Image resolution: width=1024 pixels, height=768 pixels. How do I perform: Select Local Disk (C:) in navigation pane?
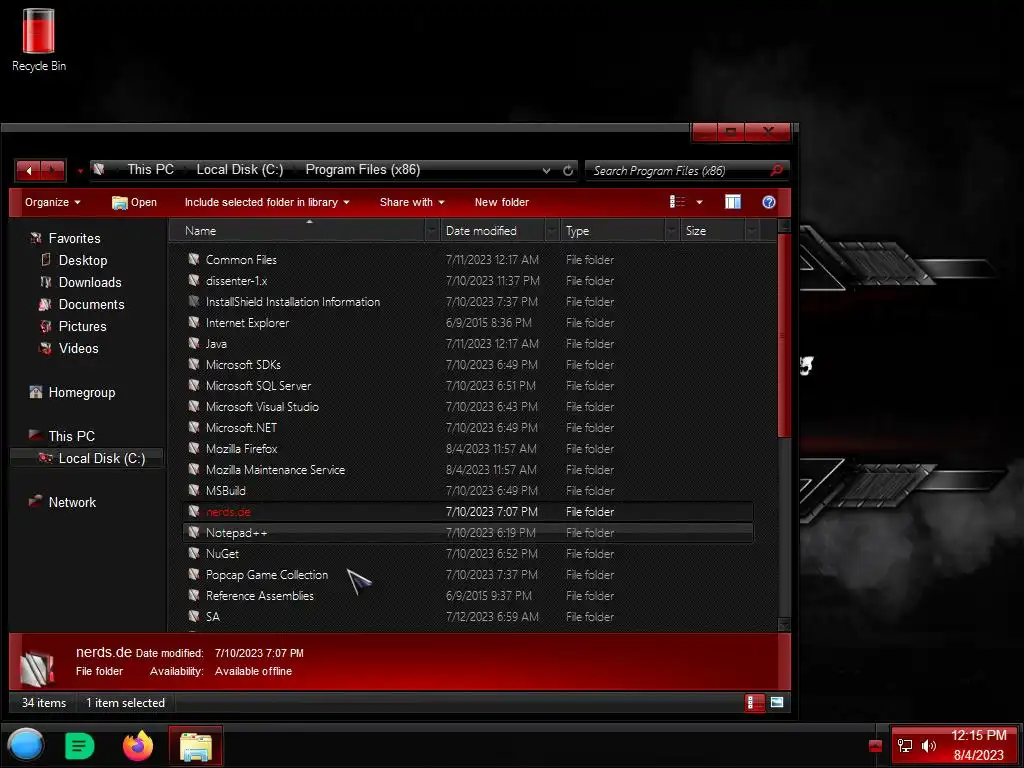point(88,458)
